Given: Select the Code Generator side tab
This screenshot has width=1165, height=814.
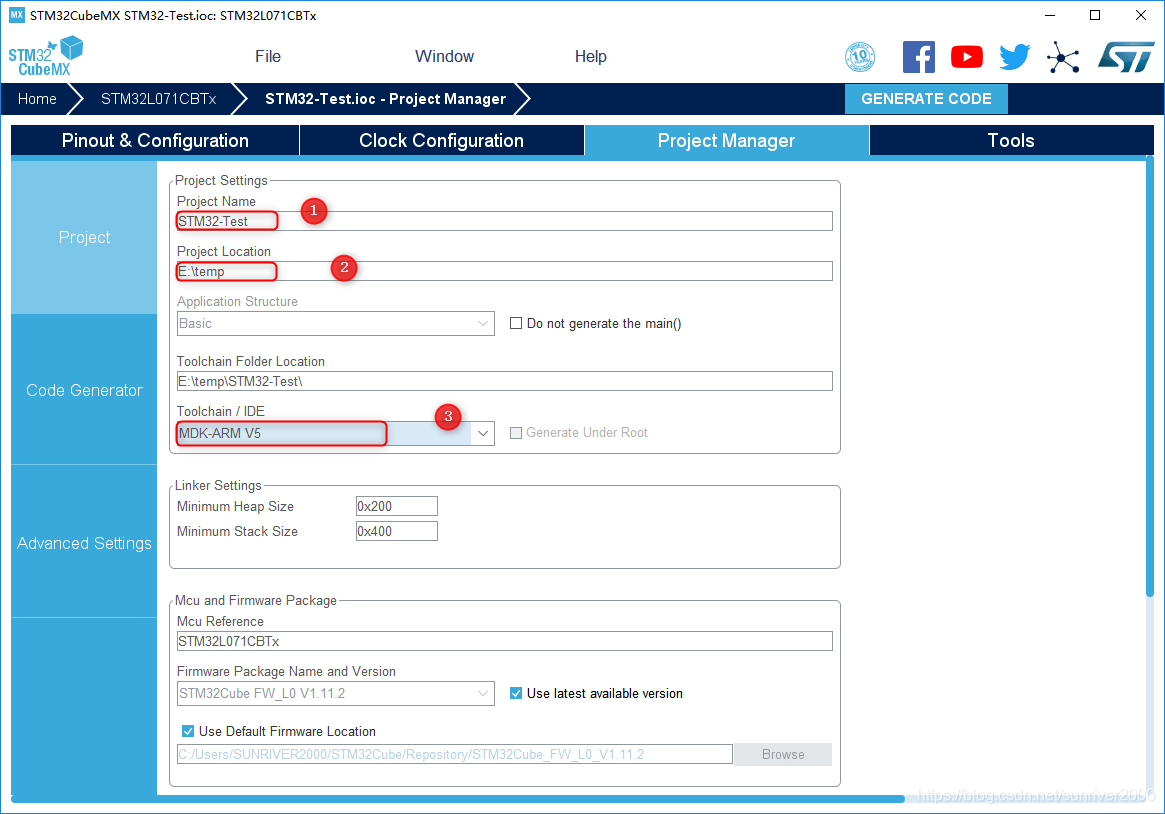Looking at the screenshot, I should [84, 390].
